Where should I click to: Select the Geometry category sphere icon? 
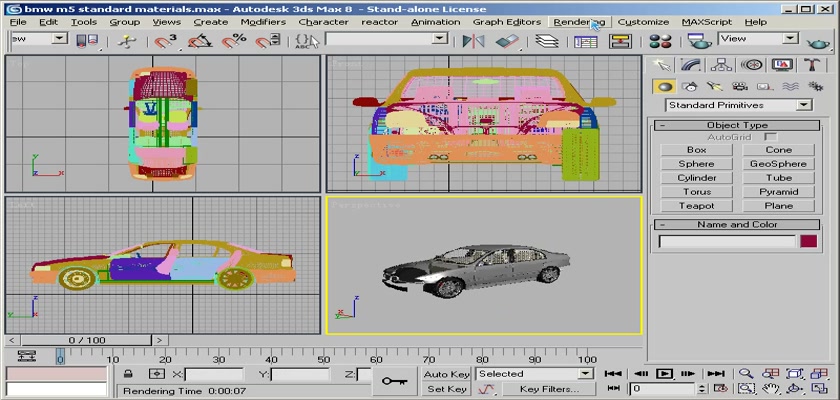pos(665,86)
